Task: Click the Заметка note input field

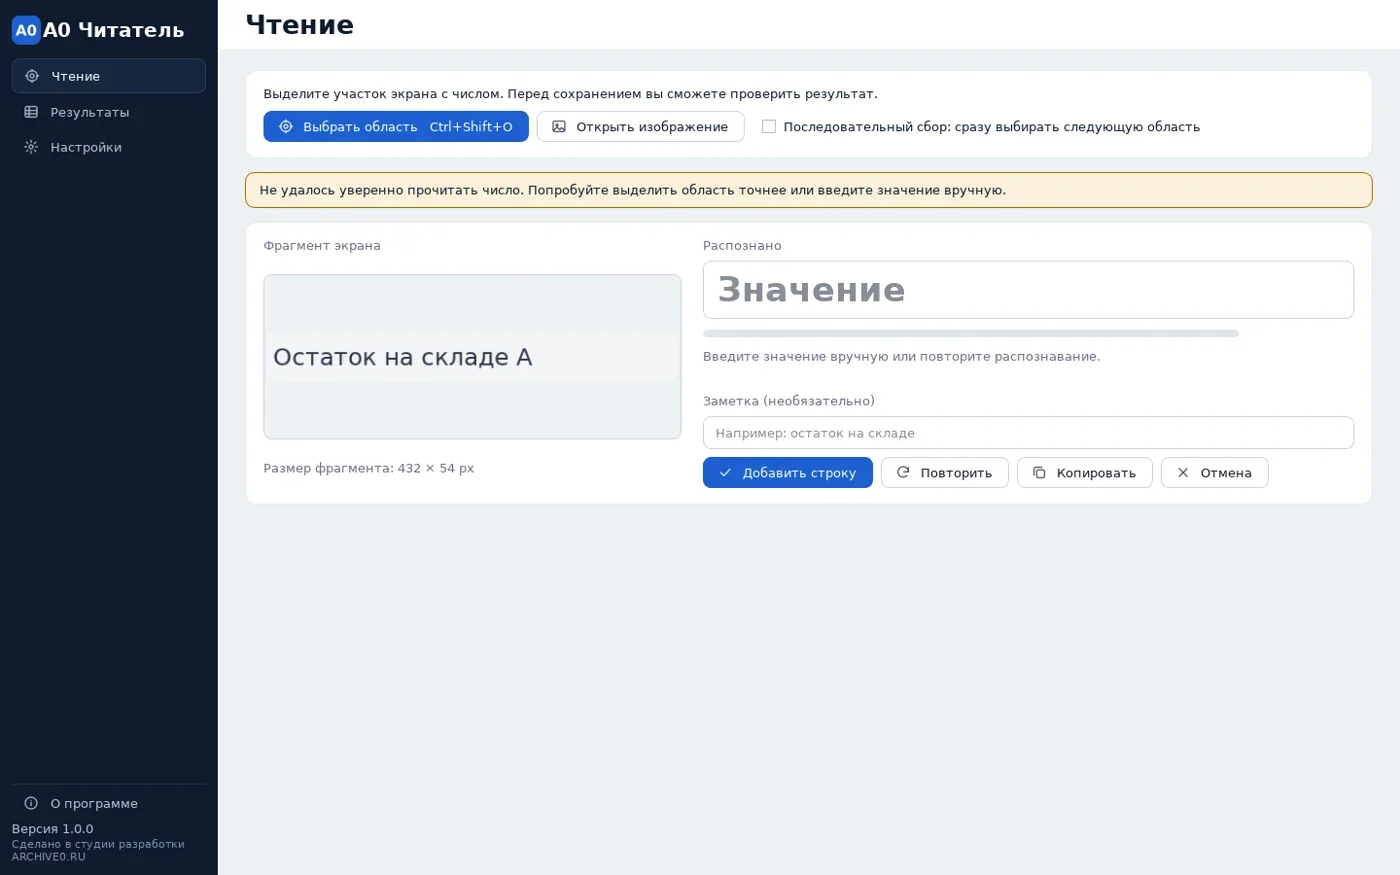Action: (x=1028, y=433)
